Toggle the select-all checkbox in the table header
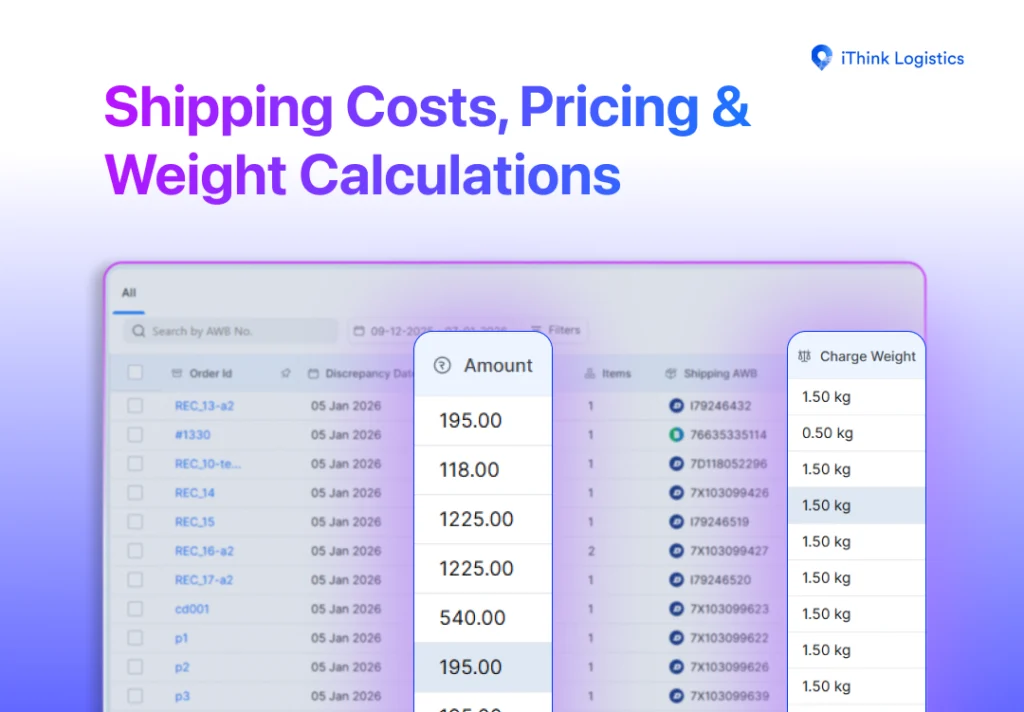The width and height of the screenshot is (1024, 712). [x=136, y=372]
